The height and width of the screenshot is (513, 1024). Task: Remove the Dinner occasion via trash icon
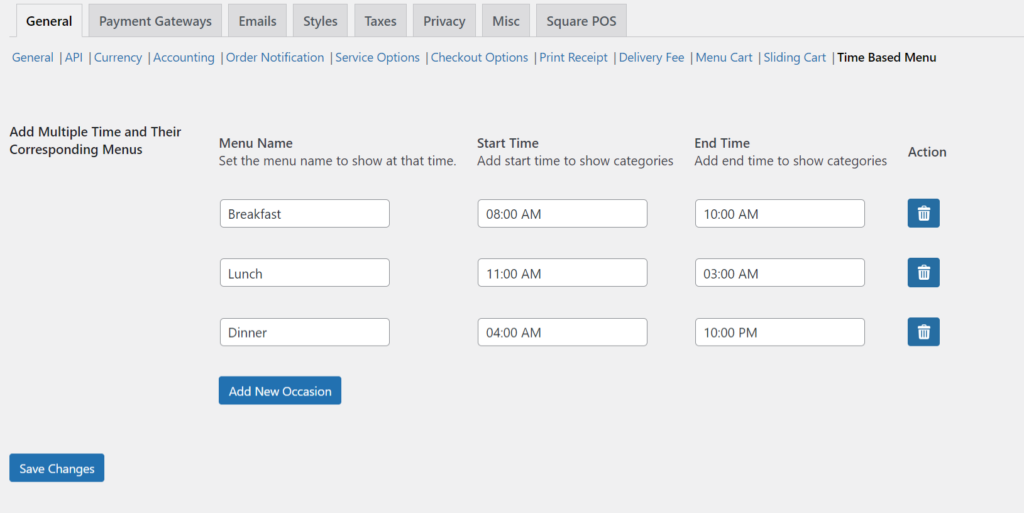(x=923, y=332)
